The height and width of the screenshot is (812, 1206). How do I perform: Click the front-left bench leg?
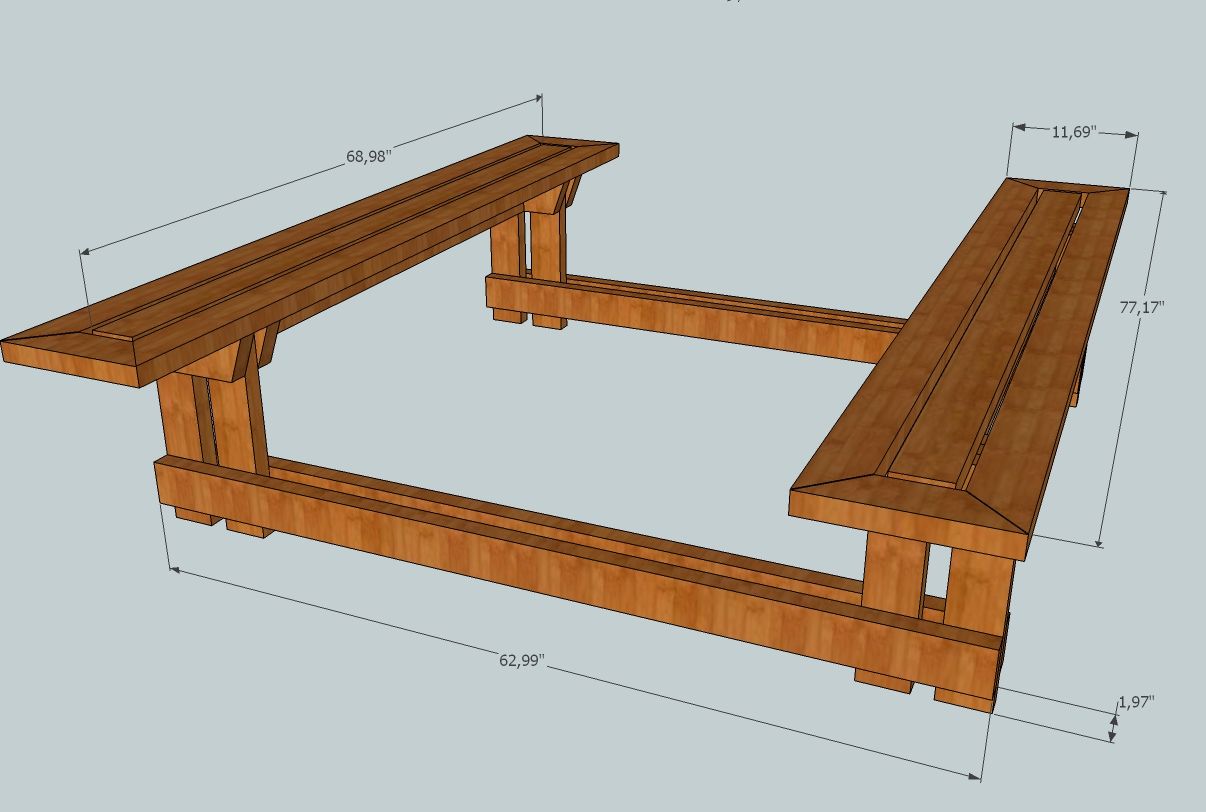(x=200, y=430)
